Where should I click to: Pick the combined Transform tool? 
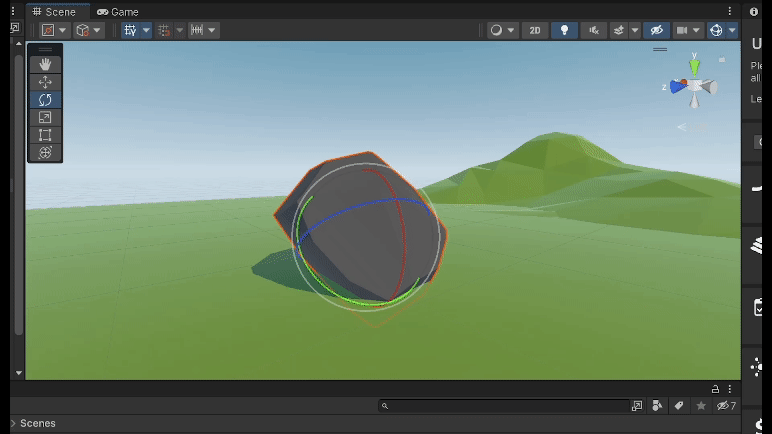pos(45,153)
